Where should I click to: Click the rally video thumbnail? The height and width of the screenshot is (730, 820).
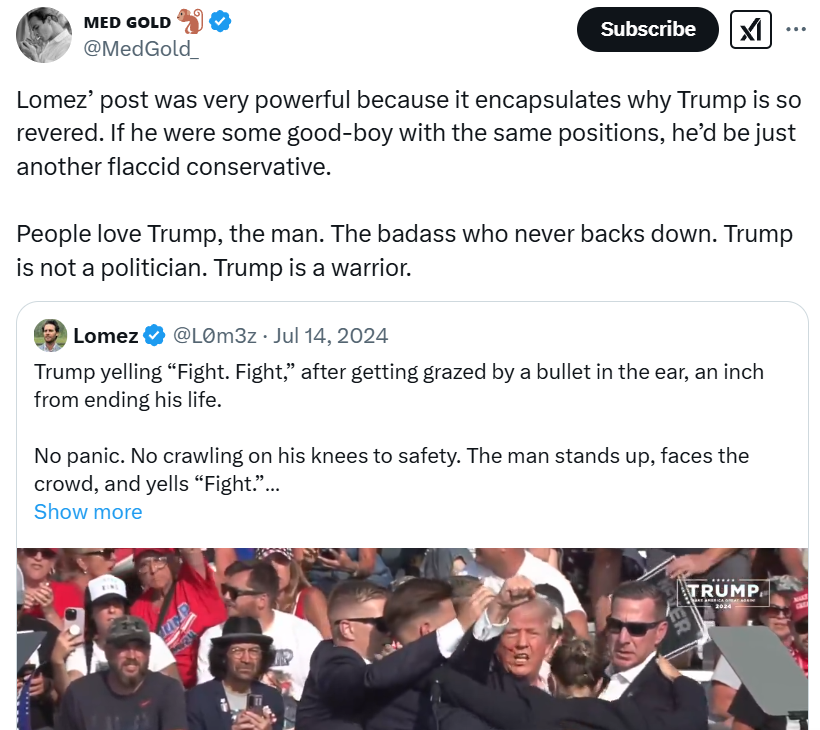coord(410,640)
